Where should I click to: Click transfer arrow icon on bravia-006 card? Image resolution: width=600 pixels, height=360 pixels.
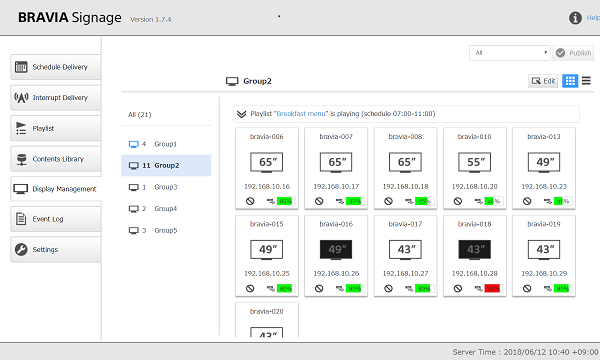[x=271, y=201]
